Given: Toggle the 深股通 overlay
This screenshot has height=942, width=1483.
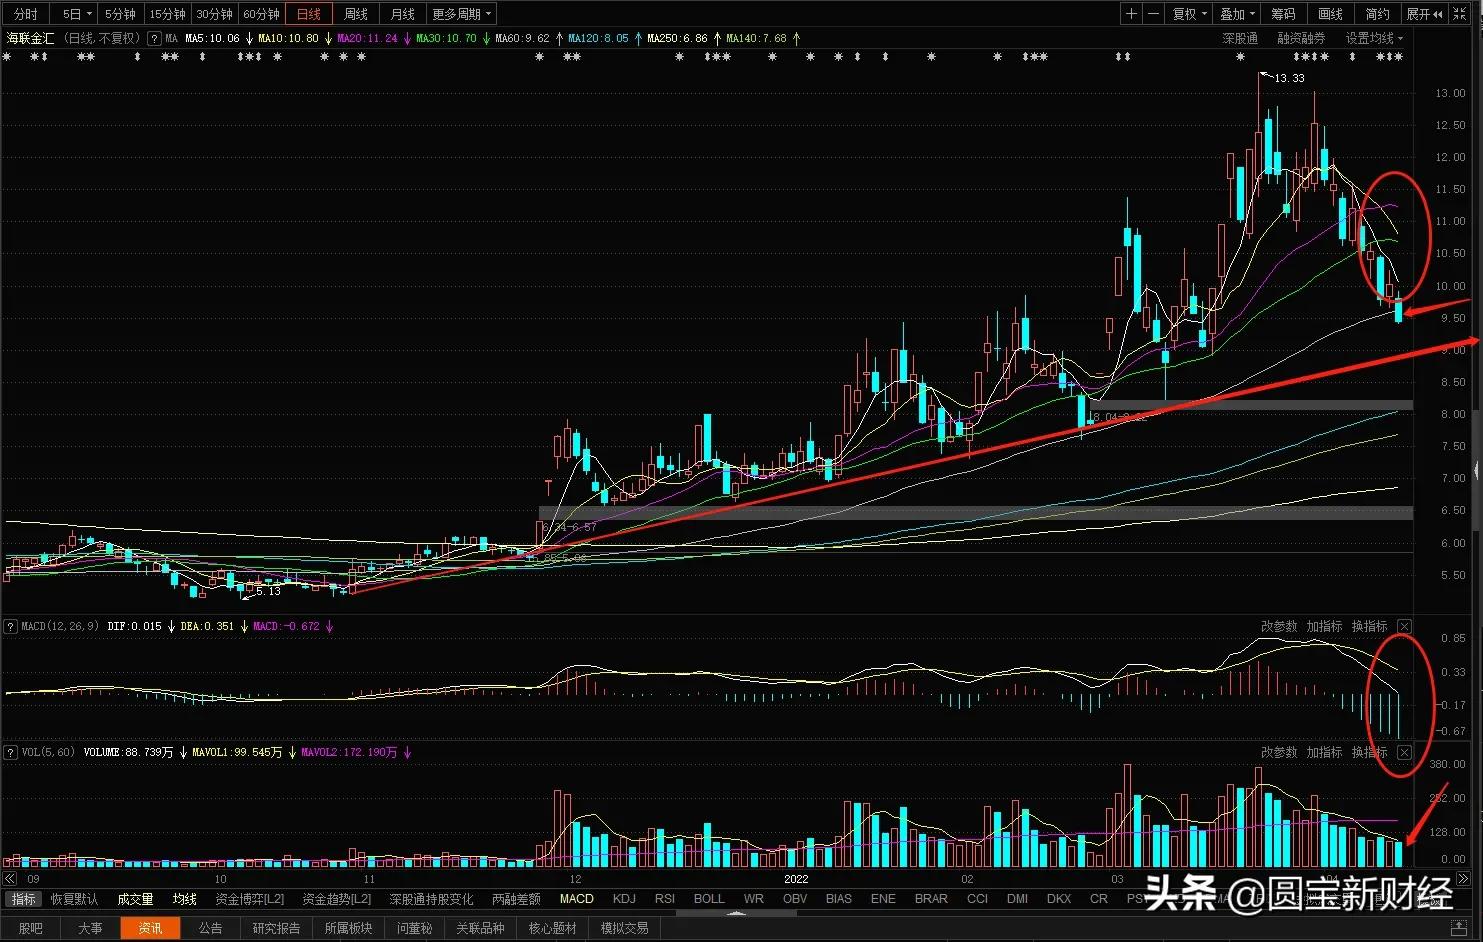Looking at the screenshot, I should (x=1240, y=39).
